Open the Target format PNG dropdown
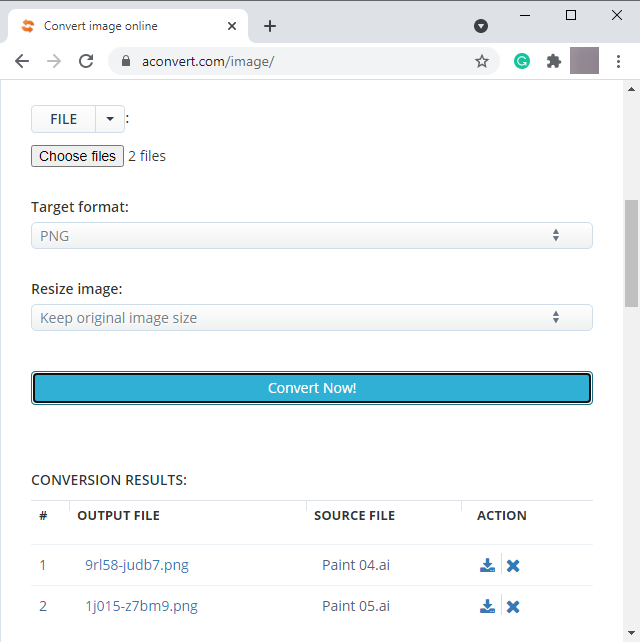The image size is (640, 642). coord(312,236)
